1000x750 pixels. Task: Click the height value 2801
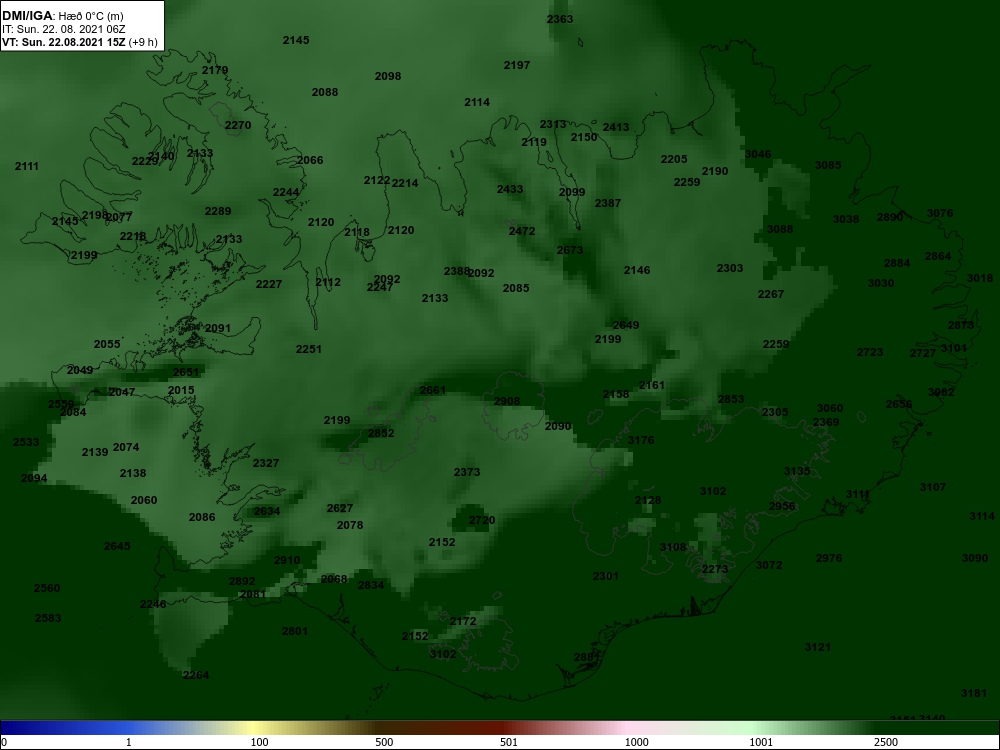click(x=295, y=631)
